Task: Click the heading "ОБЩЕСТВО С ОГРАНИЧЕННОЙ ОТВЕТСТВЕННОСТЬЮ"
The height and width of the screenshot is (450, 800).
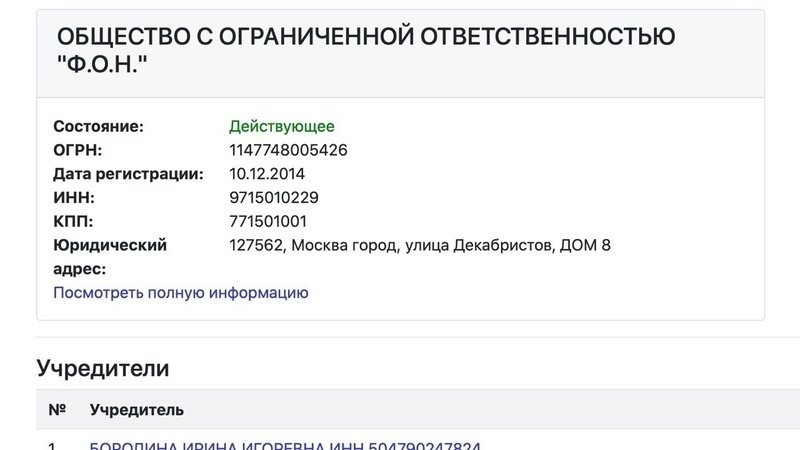Action: pyautogui.click(x=366, y=37)
